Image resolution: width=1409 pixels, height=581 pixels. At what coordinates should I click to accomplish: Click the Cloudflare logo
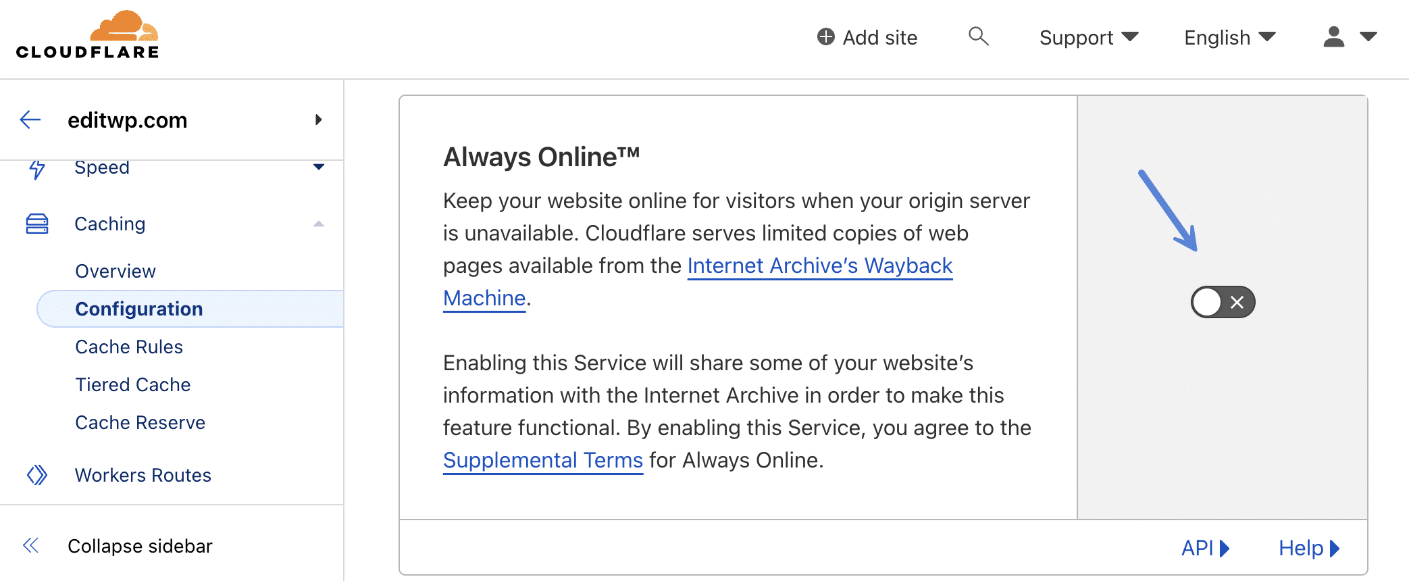[87, 33]
